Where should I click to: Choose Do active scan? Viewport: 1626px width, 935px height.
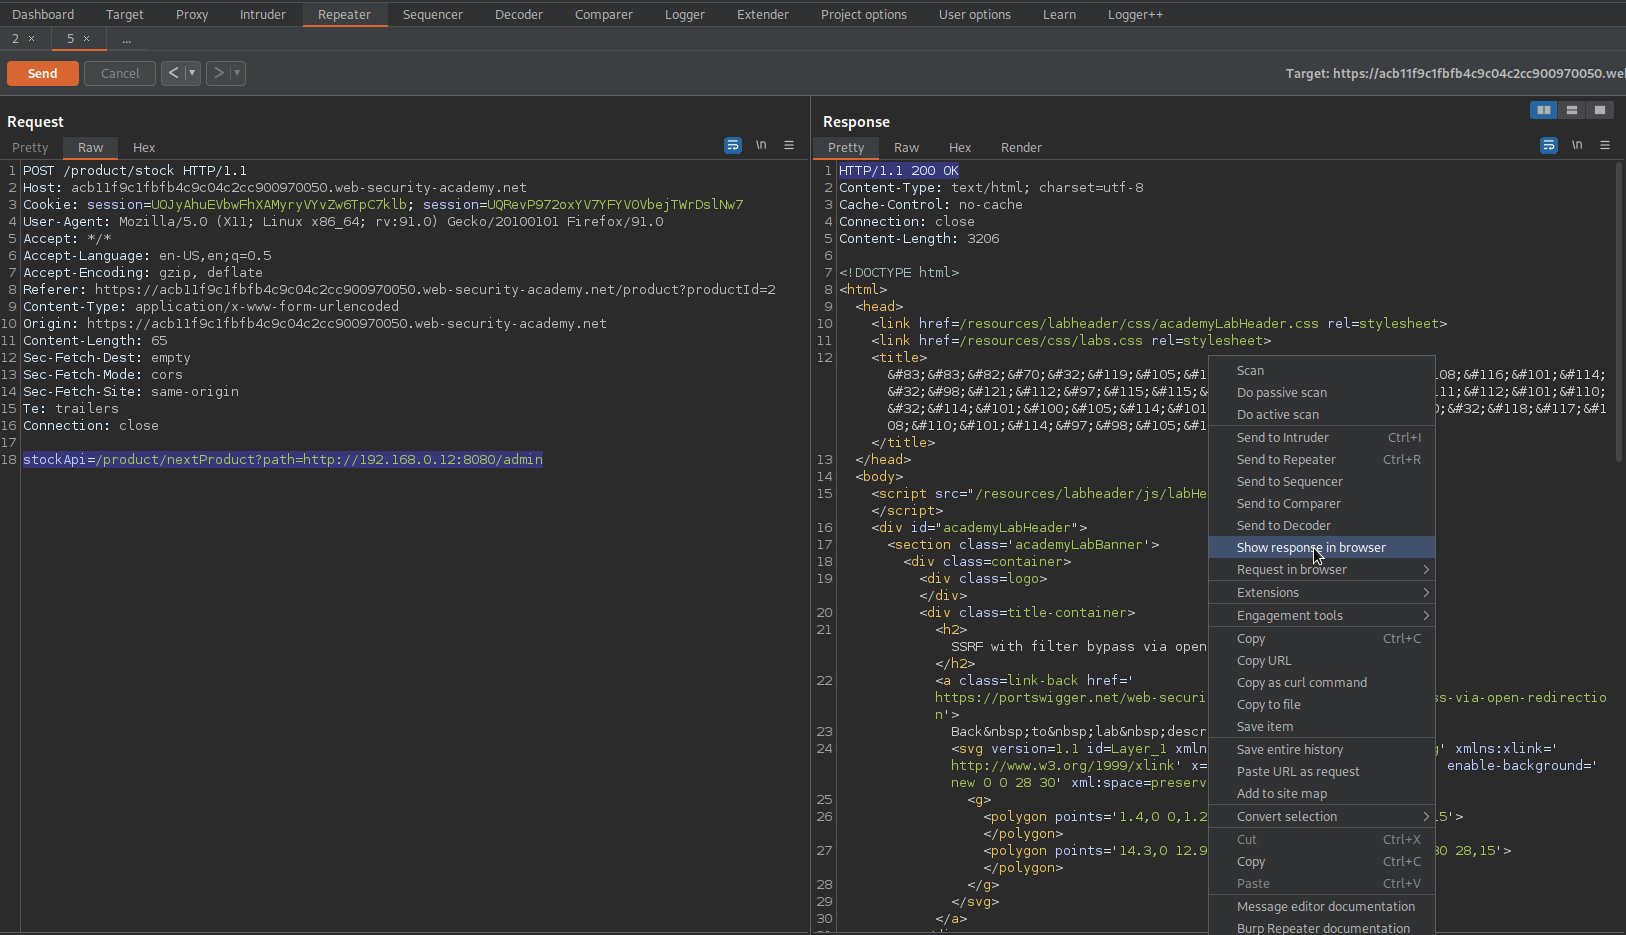point(1322,414)
